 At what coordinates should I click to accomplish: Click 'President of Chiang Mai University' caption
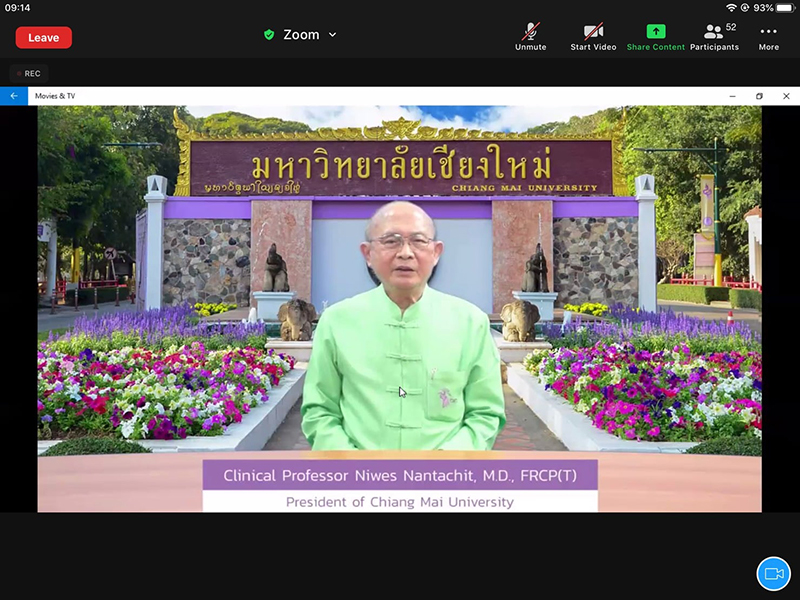[400, 502]
